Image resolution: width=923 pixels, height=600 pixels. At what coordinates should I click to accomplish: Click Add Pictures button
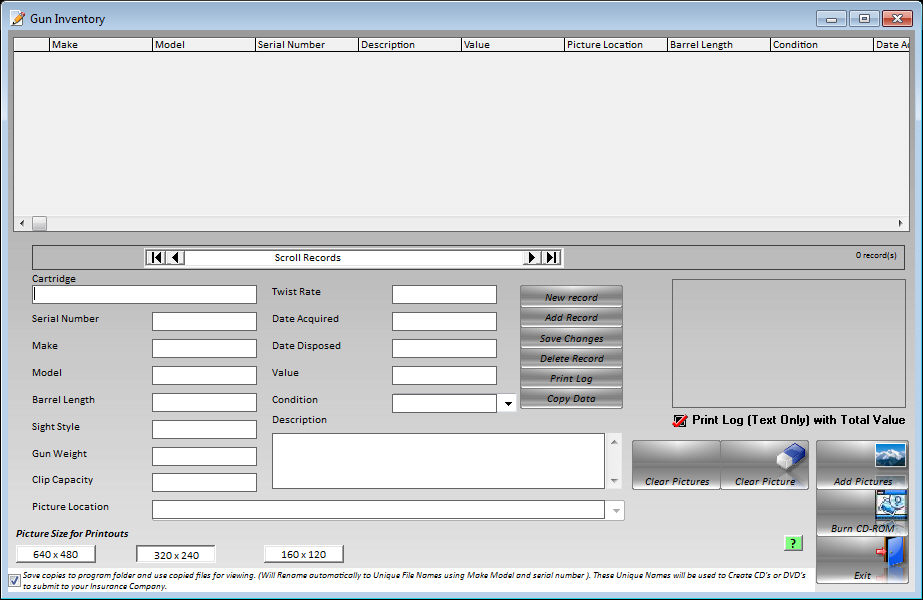tap(862, 465)
